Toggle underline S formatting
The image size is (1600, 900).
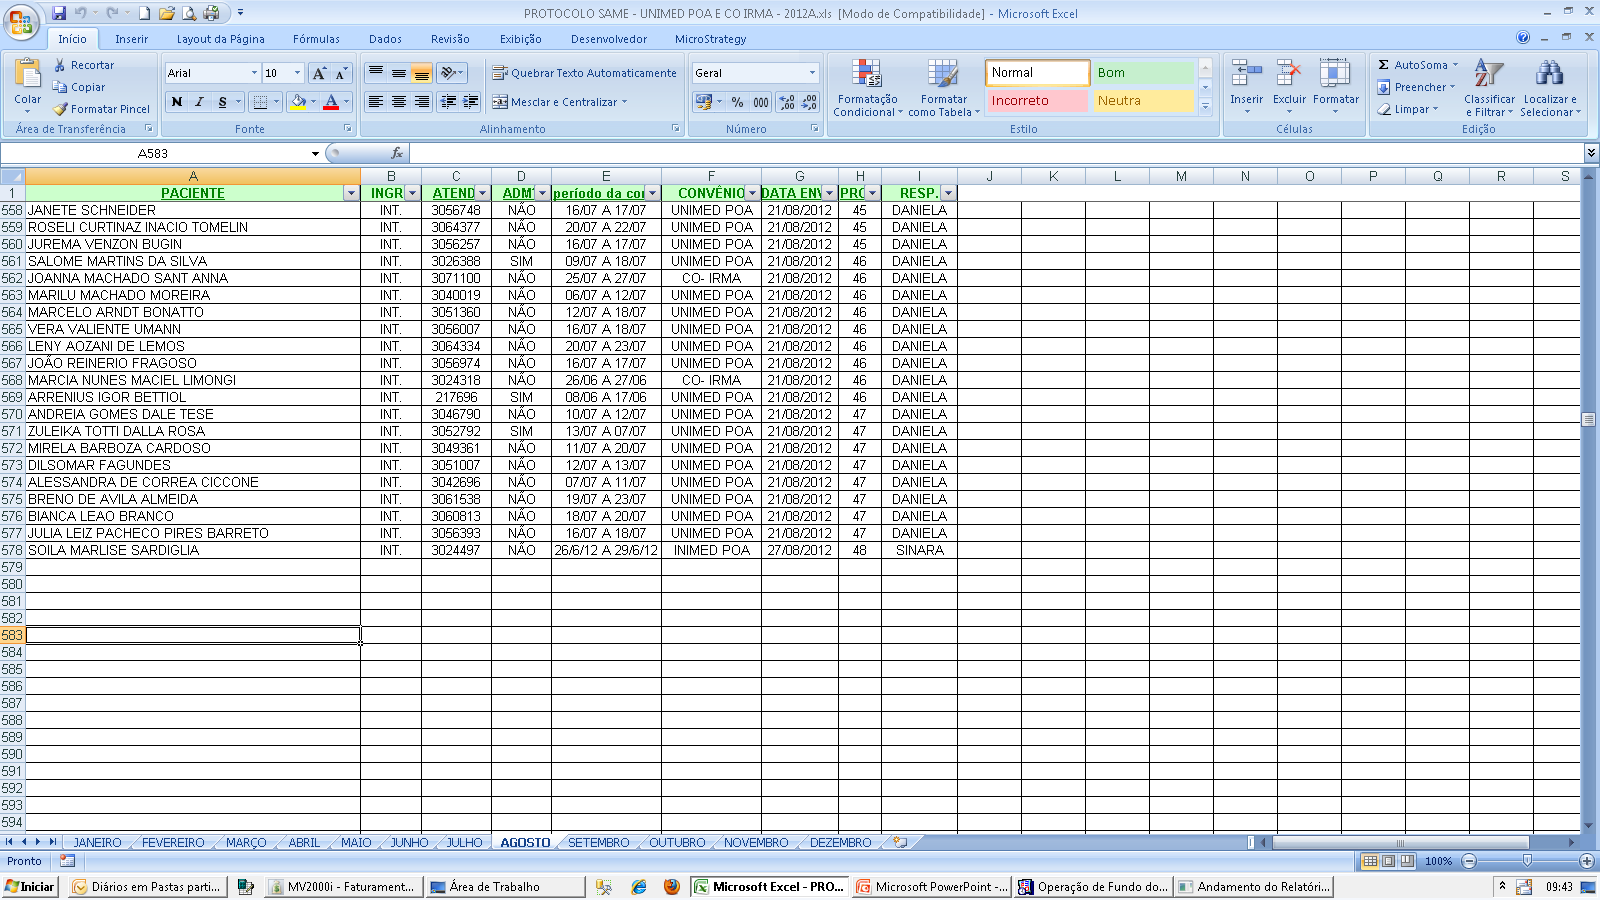point(222,102)
